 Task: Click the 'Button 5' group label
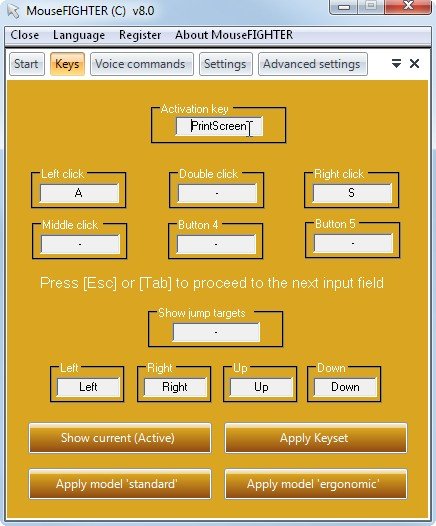(335, 224)
